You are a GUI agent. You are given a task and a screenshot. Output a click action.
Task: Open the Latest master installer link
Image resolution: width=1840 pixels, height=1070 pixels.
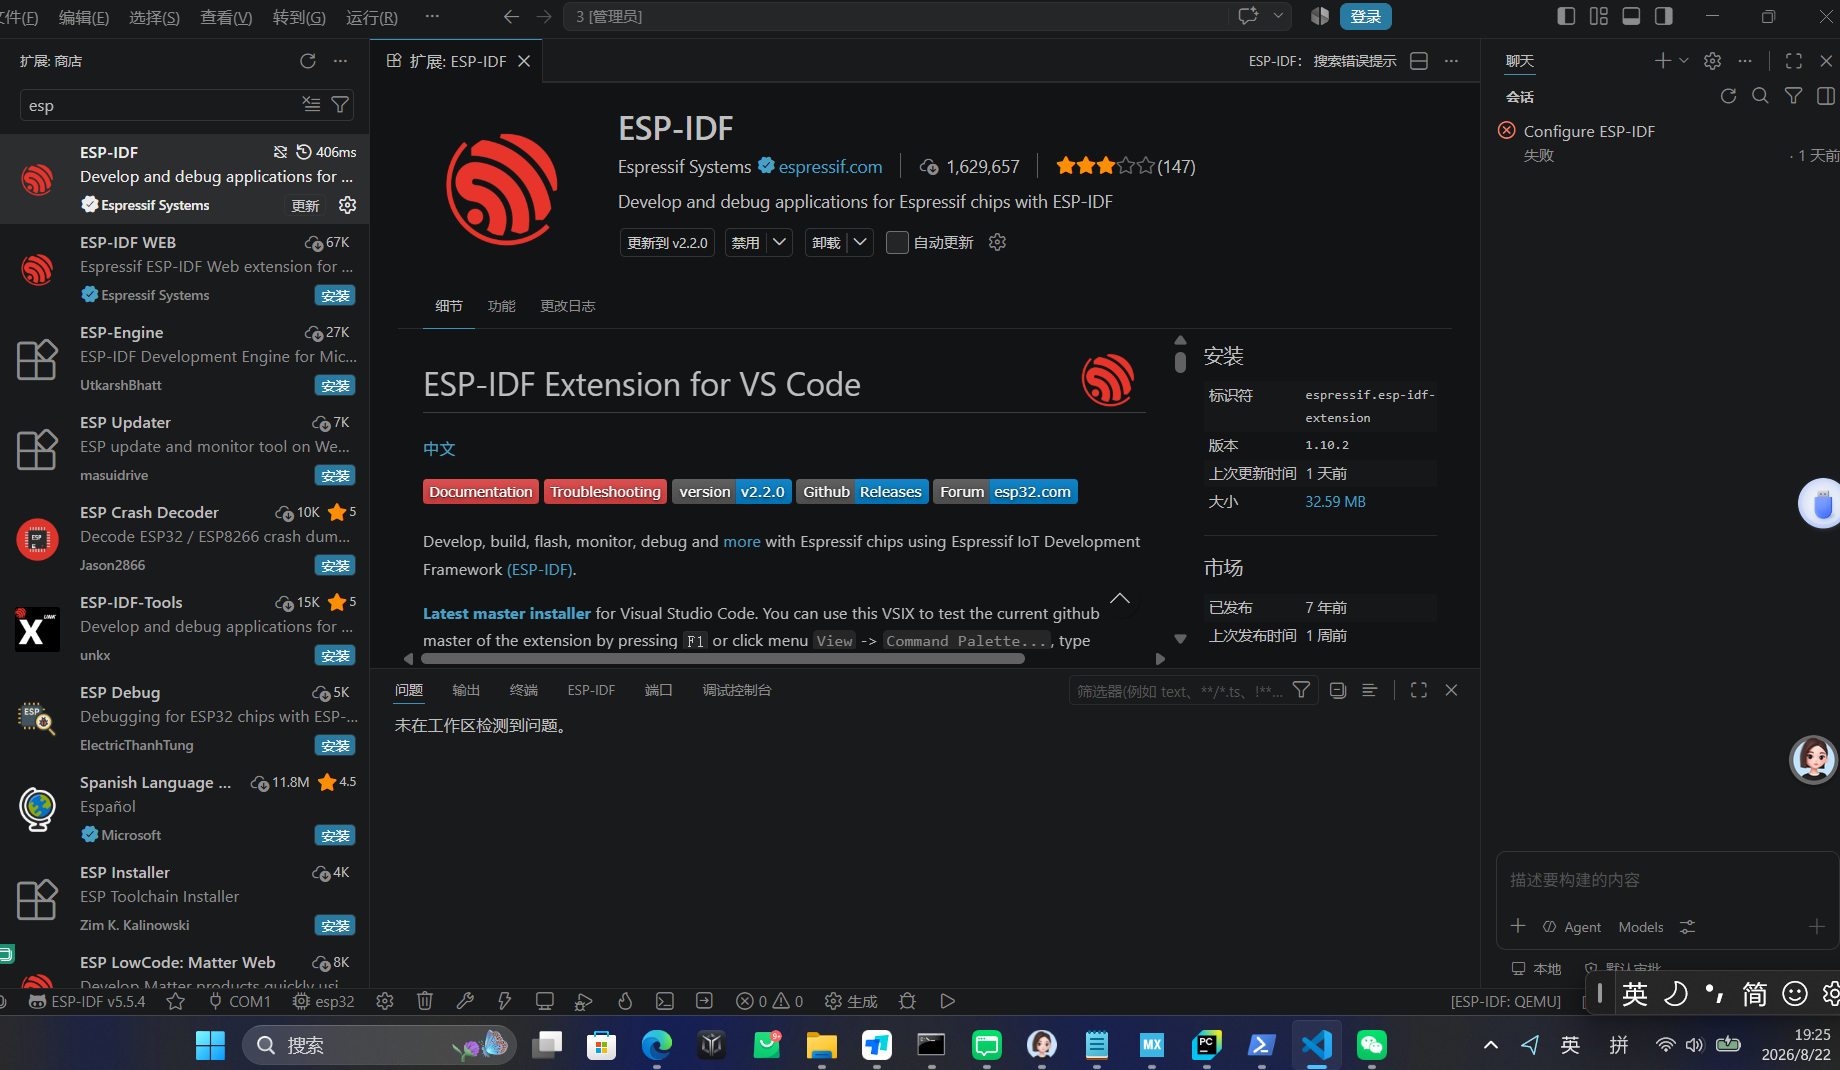point(507,613)
